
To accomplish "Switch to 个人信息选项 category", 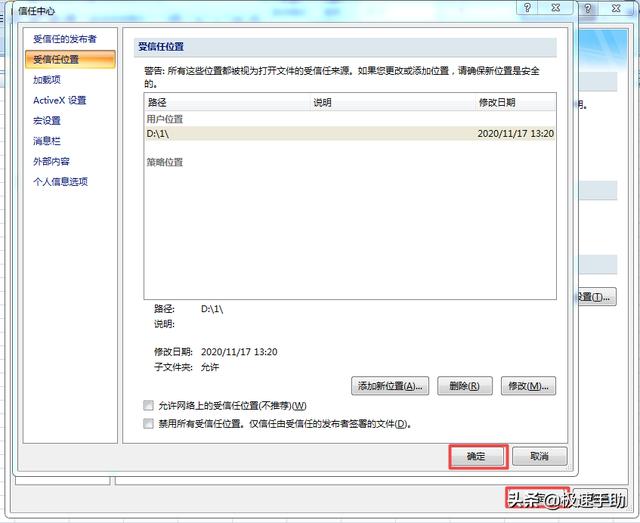I will tap(60, 182).
